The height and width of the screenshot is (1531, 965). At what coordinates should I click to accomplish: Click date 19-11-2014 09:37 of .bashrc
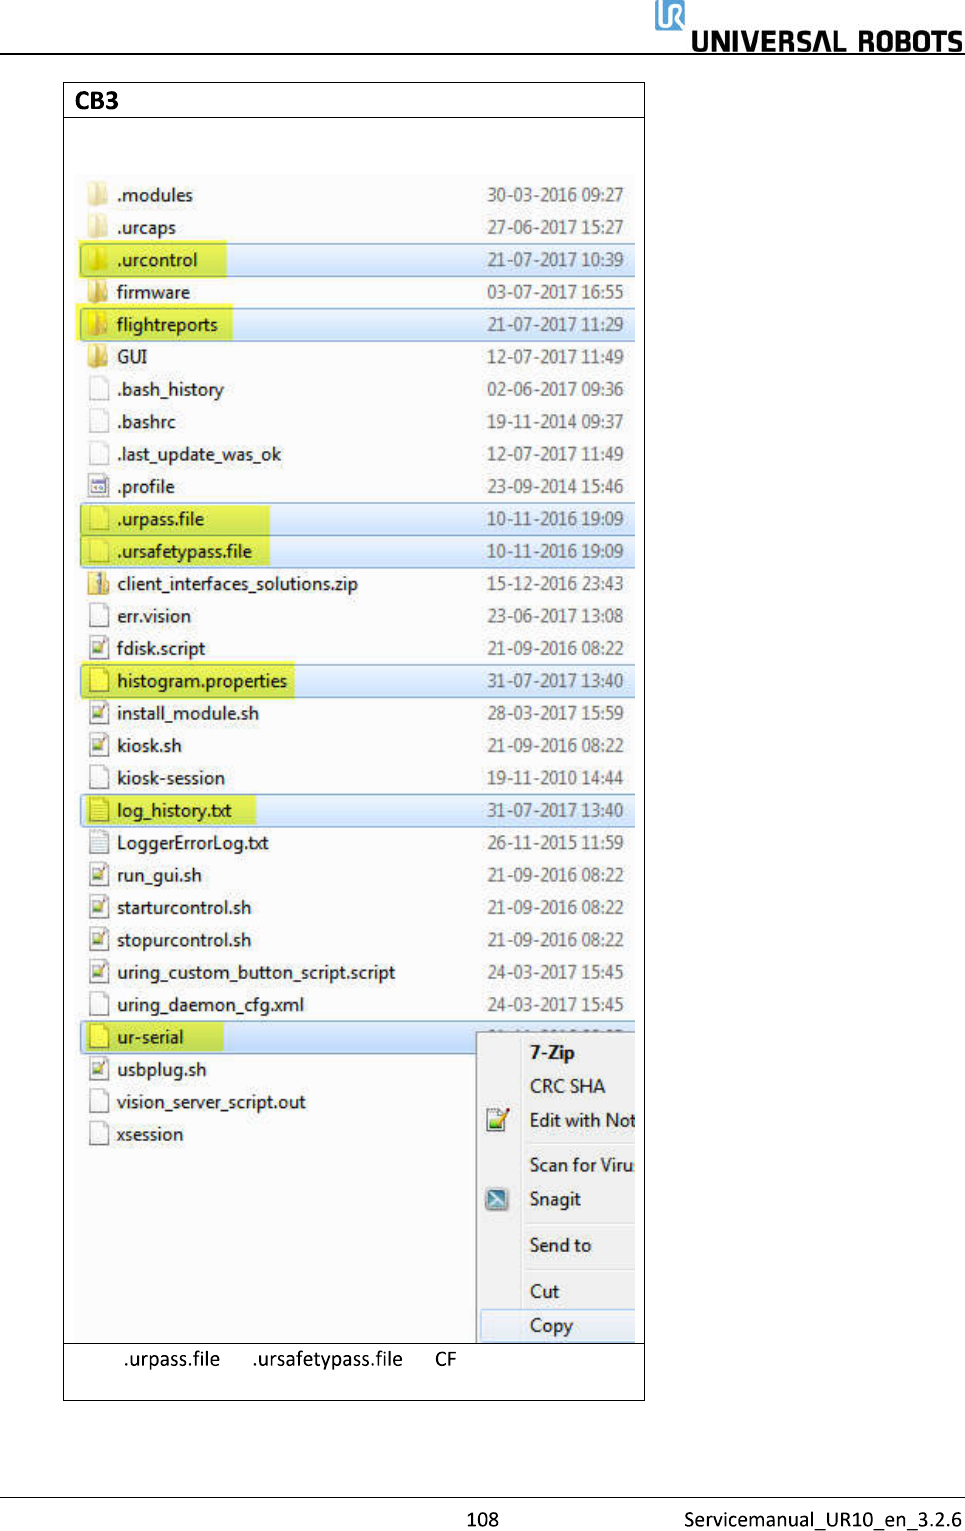tap(555, 421)
